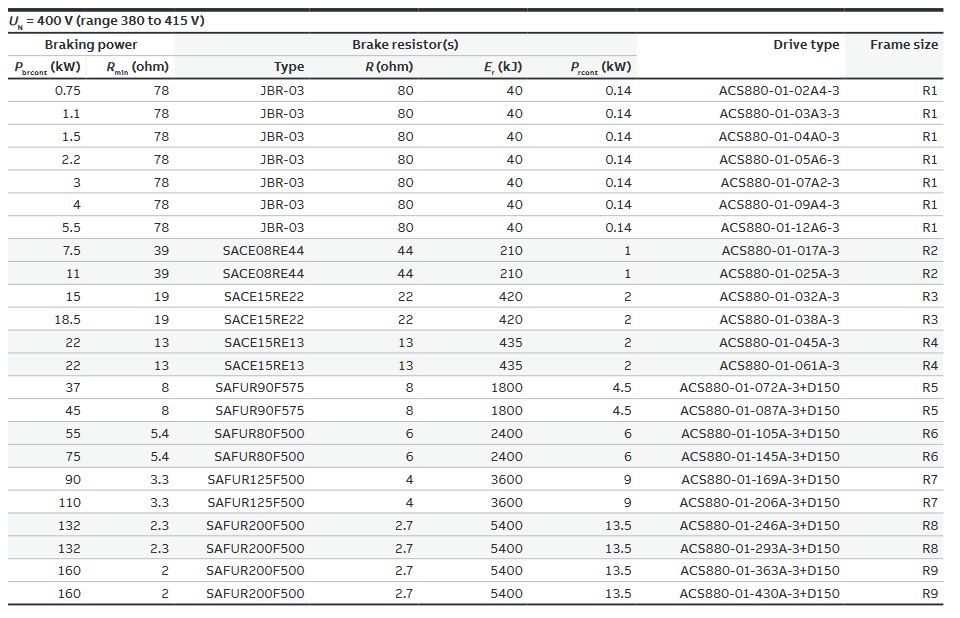This screenshot has height=618, width=960.
Task: Click drive type ACS880-01-04A0-3
Action: [x=779, y=137]
